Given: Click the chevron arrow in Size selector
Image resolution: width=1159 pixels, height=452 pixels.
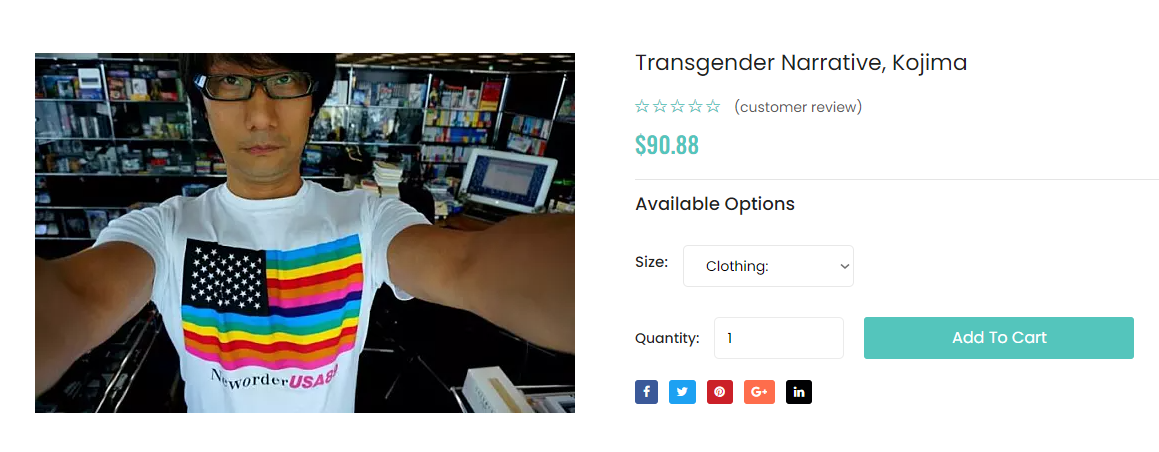Looking at the screenshot, I should (x=844, y=266).
